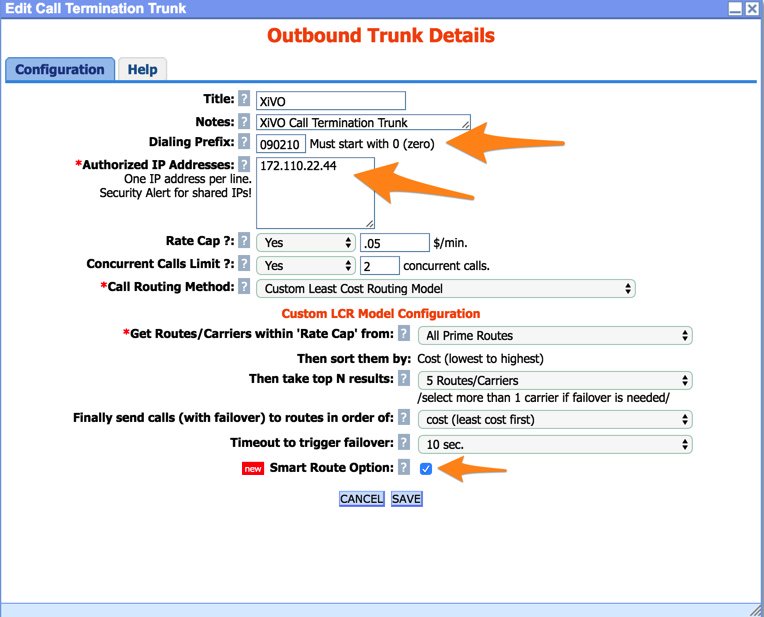The width and height of the screenshot is (764, 617).
Task: Grab the Notes field resize handle
Action: 466,125
